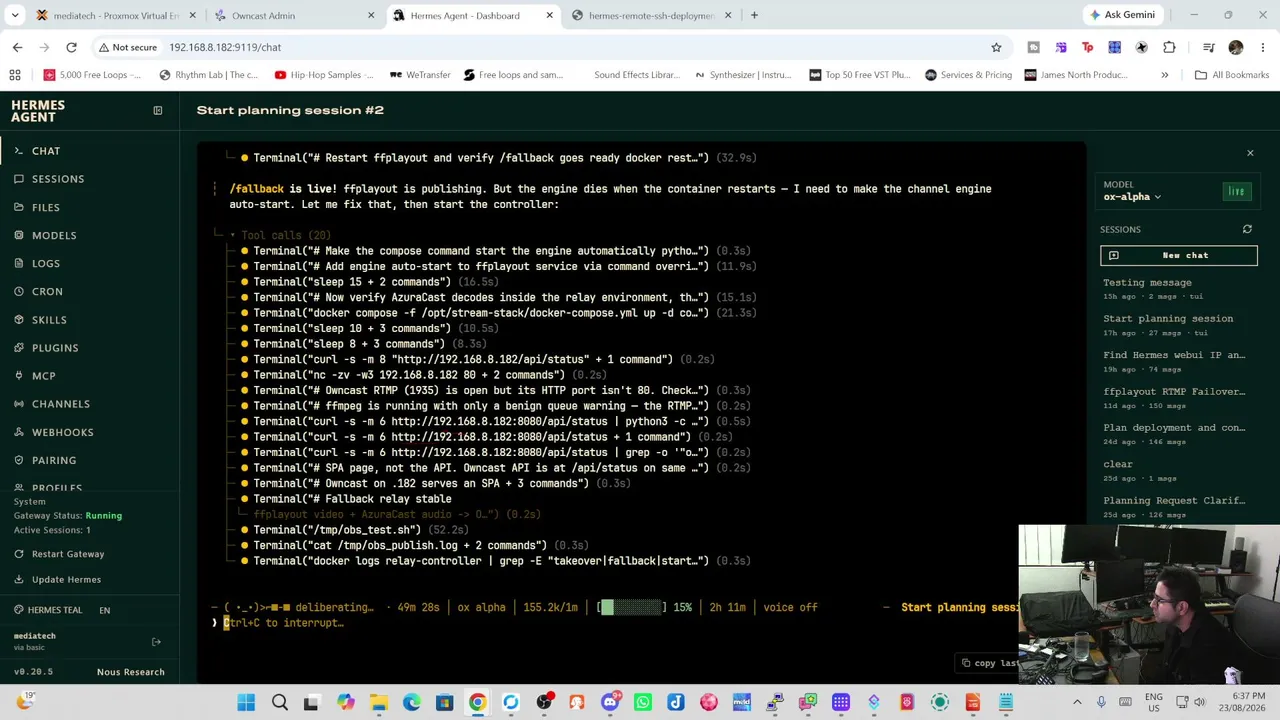Open the ox-alpha model dropdown

[1132, 197]
